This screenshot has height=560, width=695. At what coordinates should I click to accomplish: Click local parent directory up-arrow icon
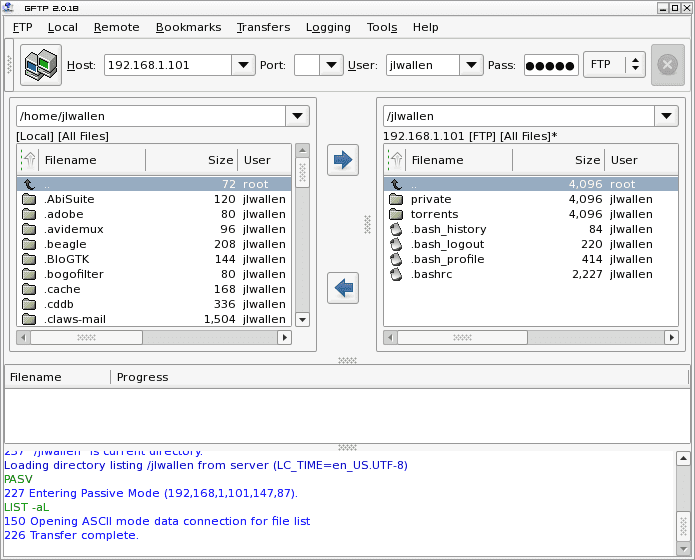point(29,184)
